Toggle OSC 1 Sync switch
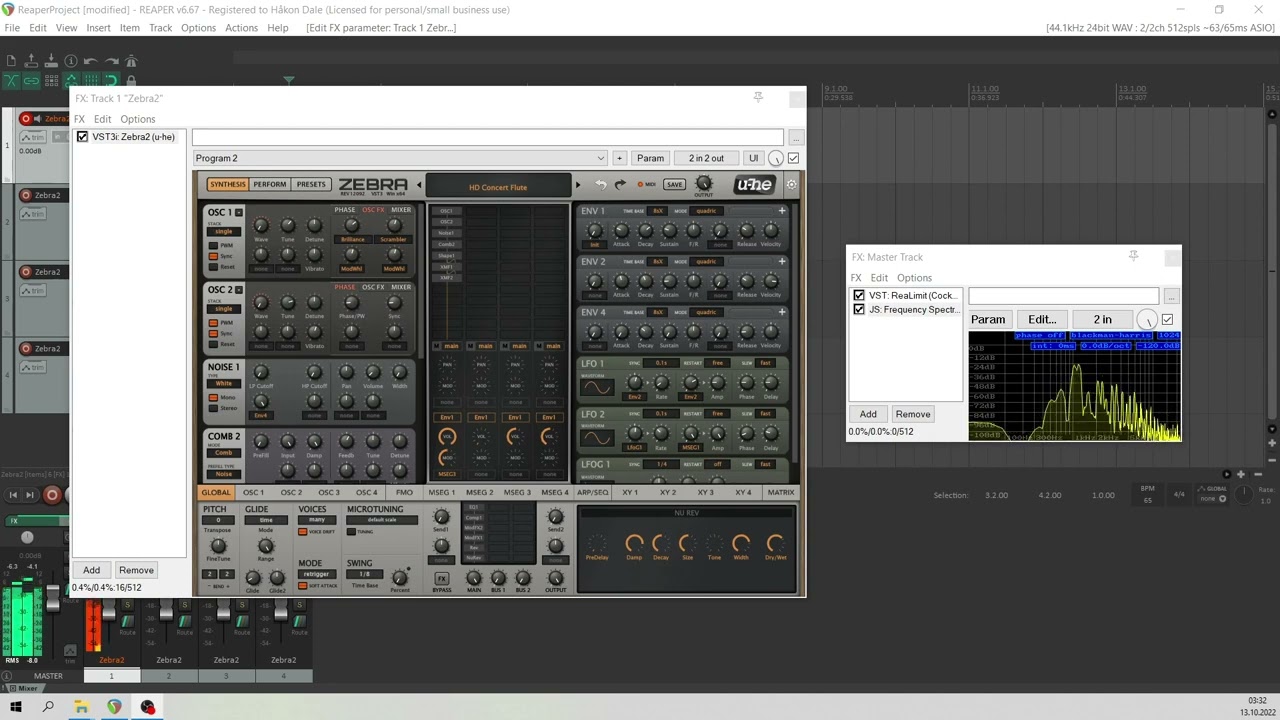 point(213,256)
